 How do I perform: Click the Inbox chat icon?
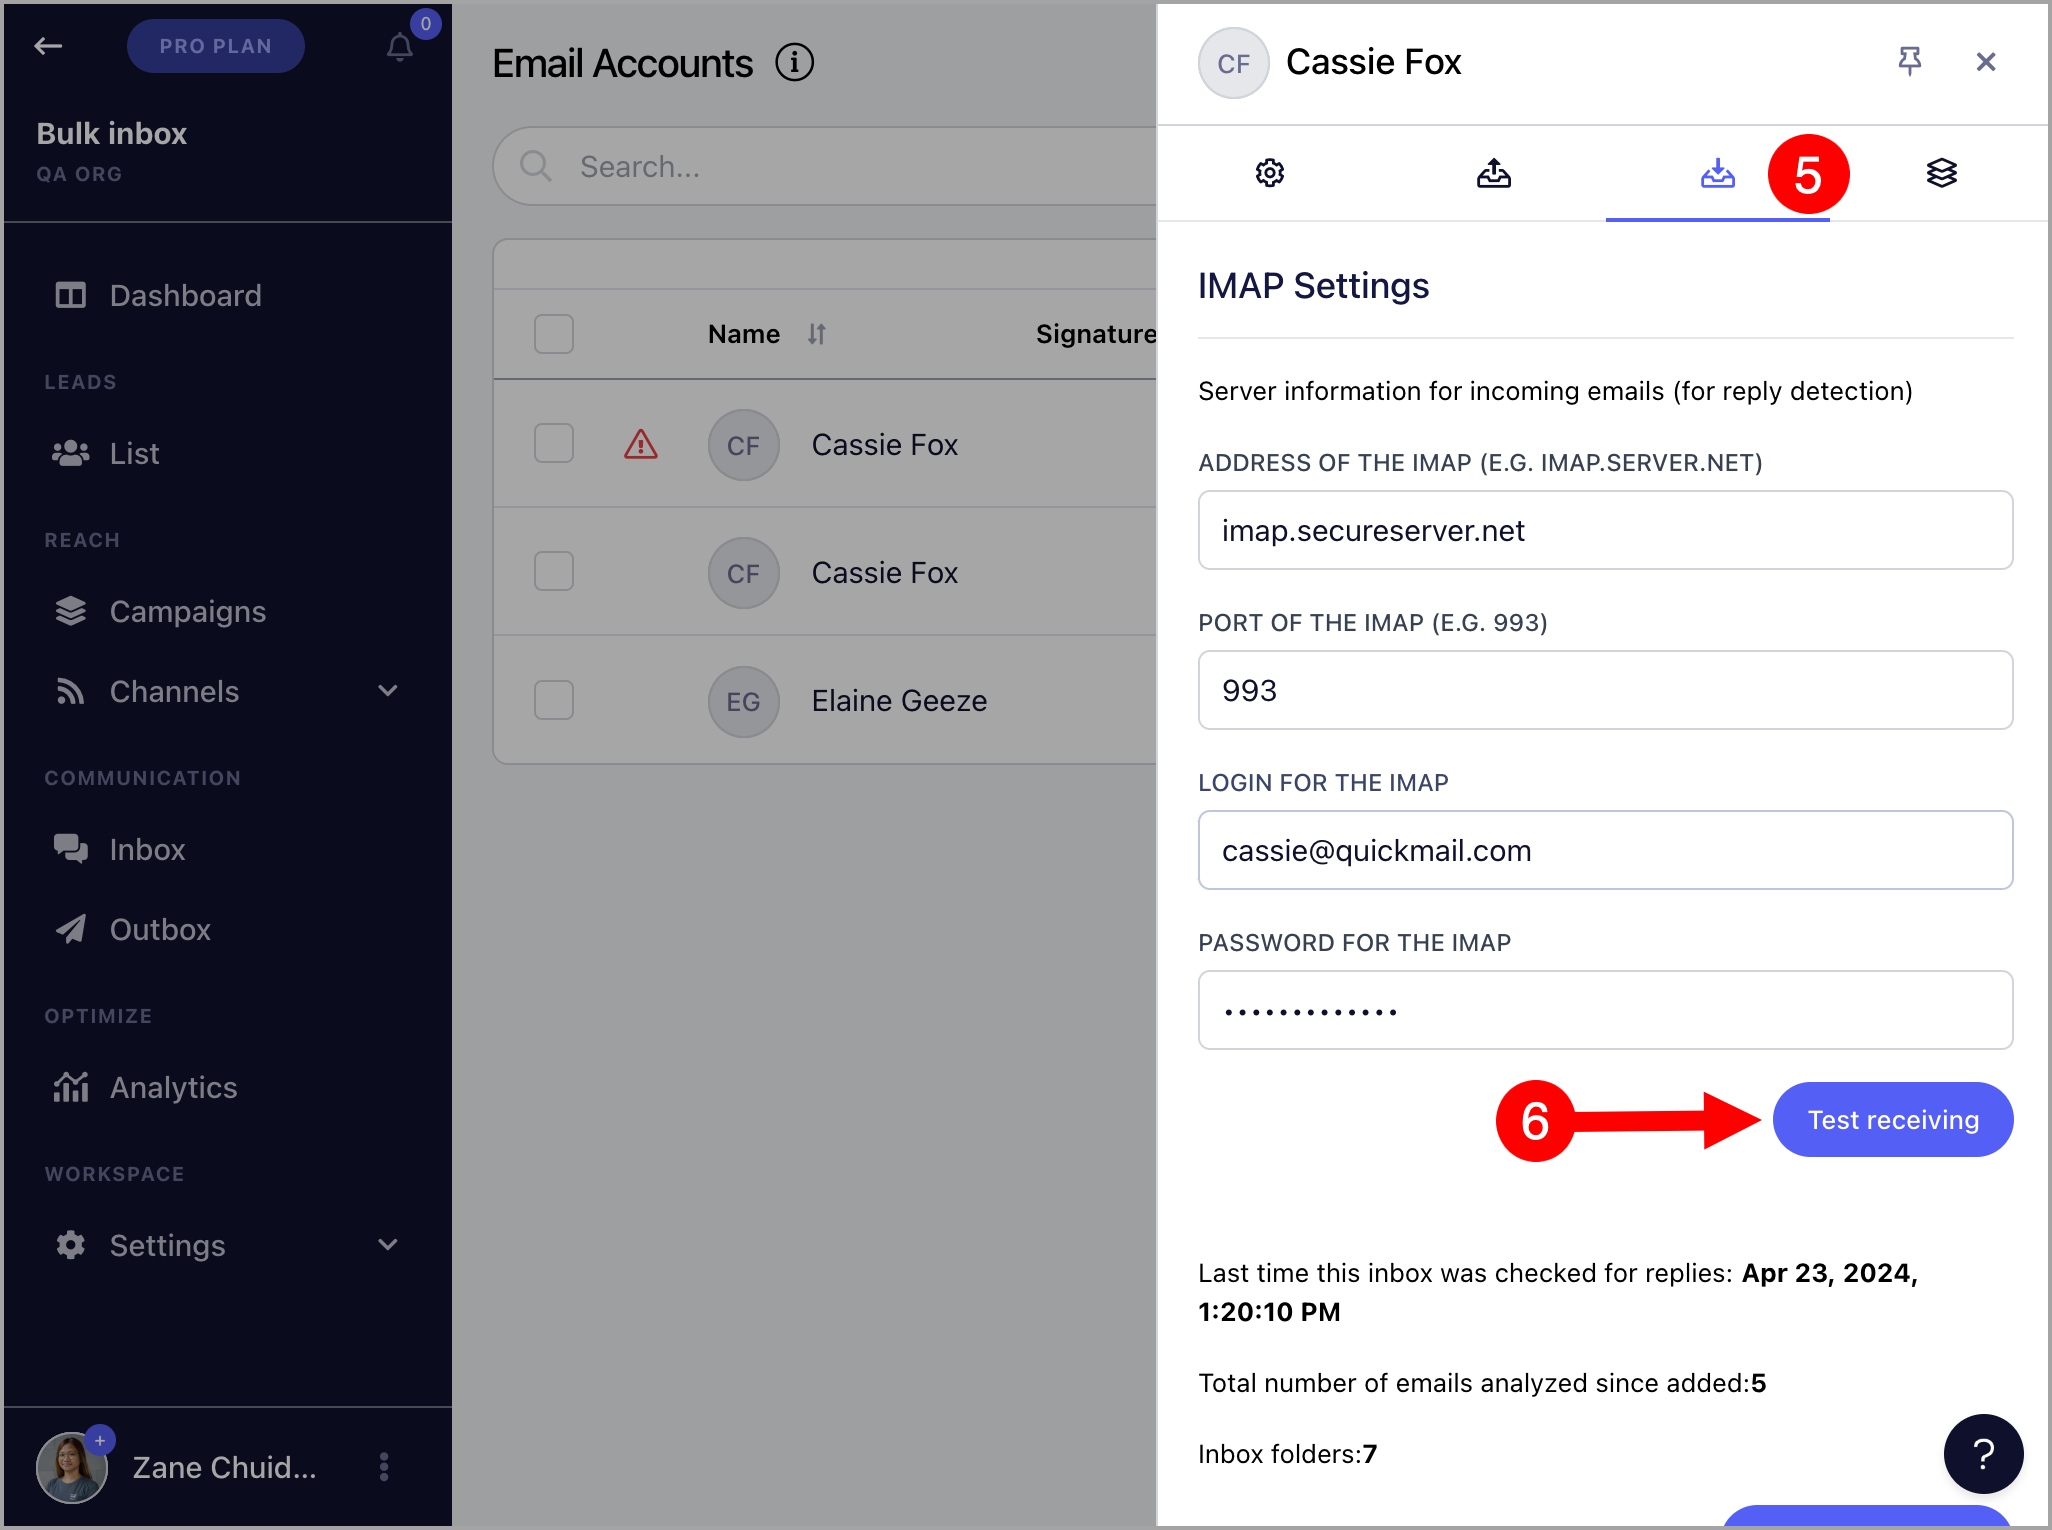pos(70,849)
